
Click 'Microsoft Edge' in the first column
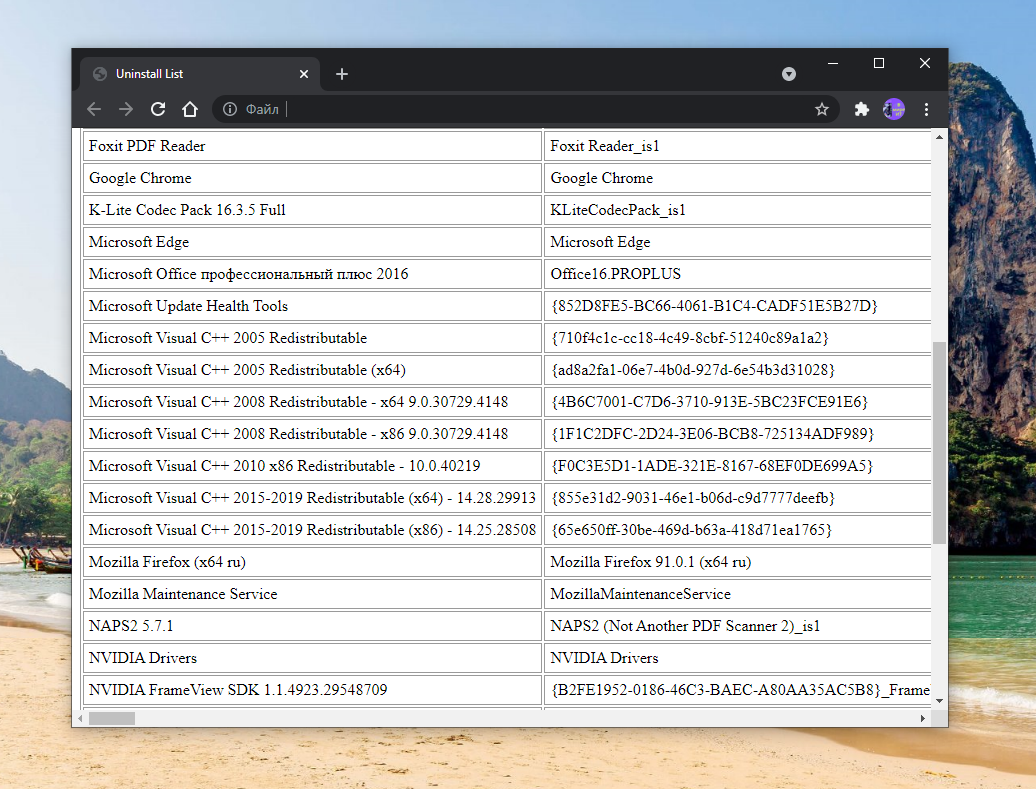[x=313, y=242]
